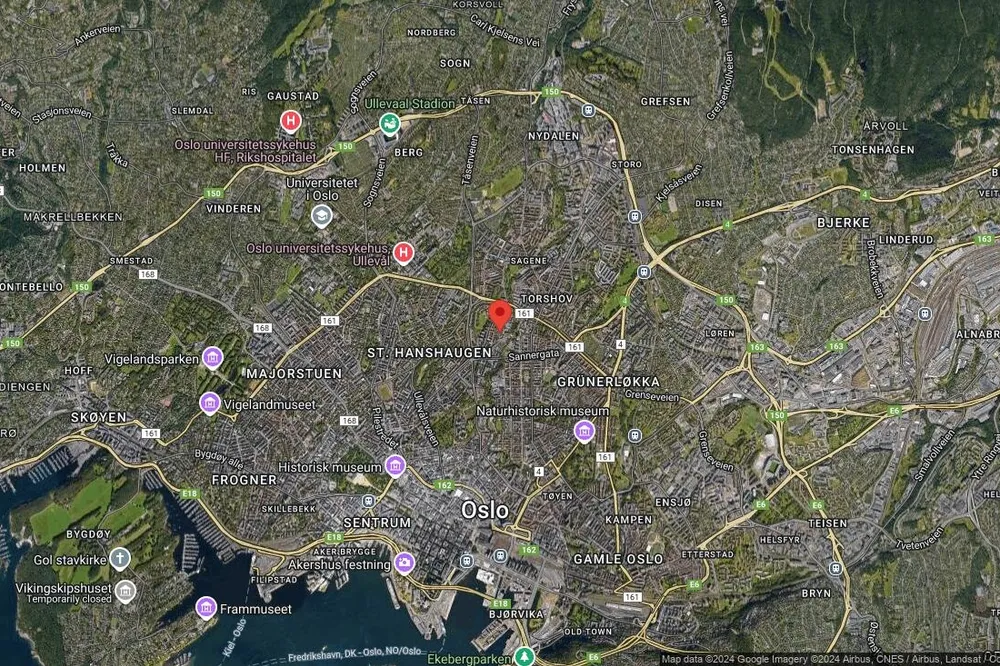This screenshot has height=666, width=1000.
Task: Open the Naturhistorisk museum purple pin
Action: (x=584, y=431)
